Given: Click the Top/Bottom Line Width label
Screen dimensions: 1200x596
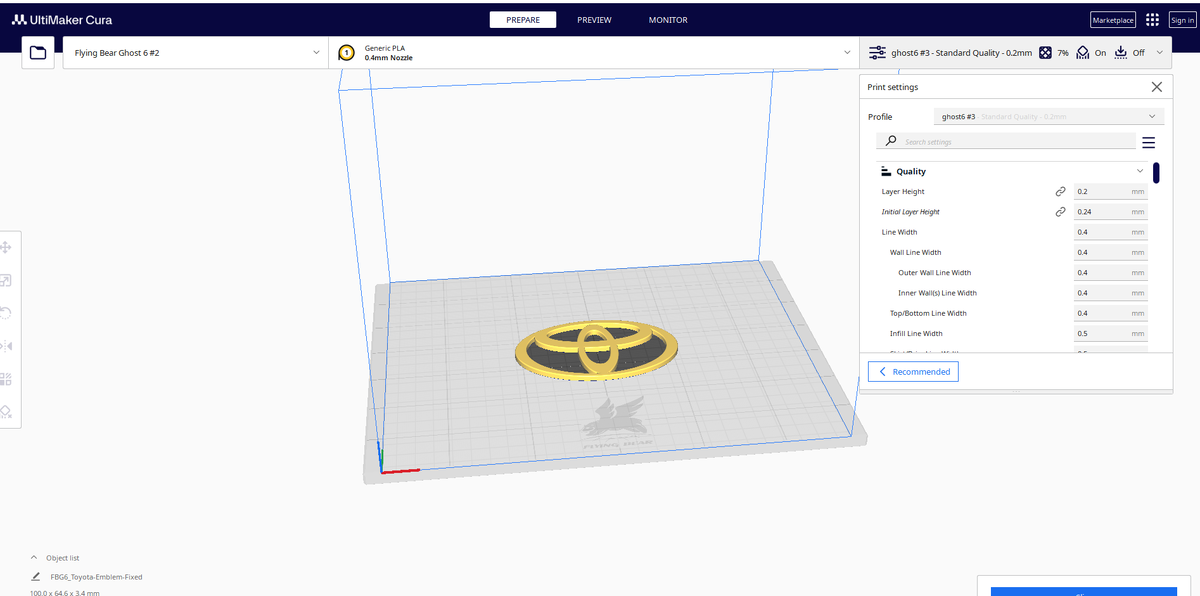Looking at the screenshot, I should (x=928, y=313).
